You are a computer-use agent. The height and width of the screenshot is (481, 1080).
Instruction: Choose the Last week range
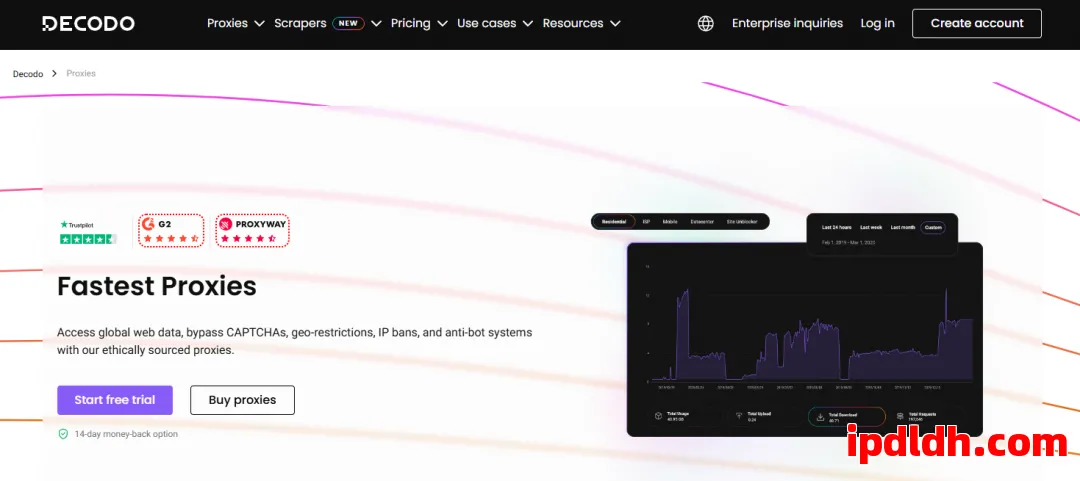tap(871, 227)
